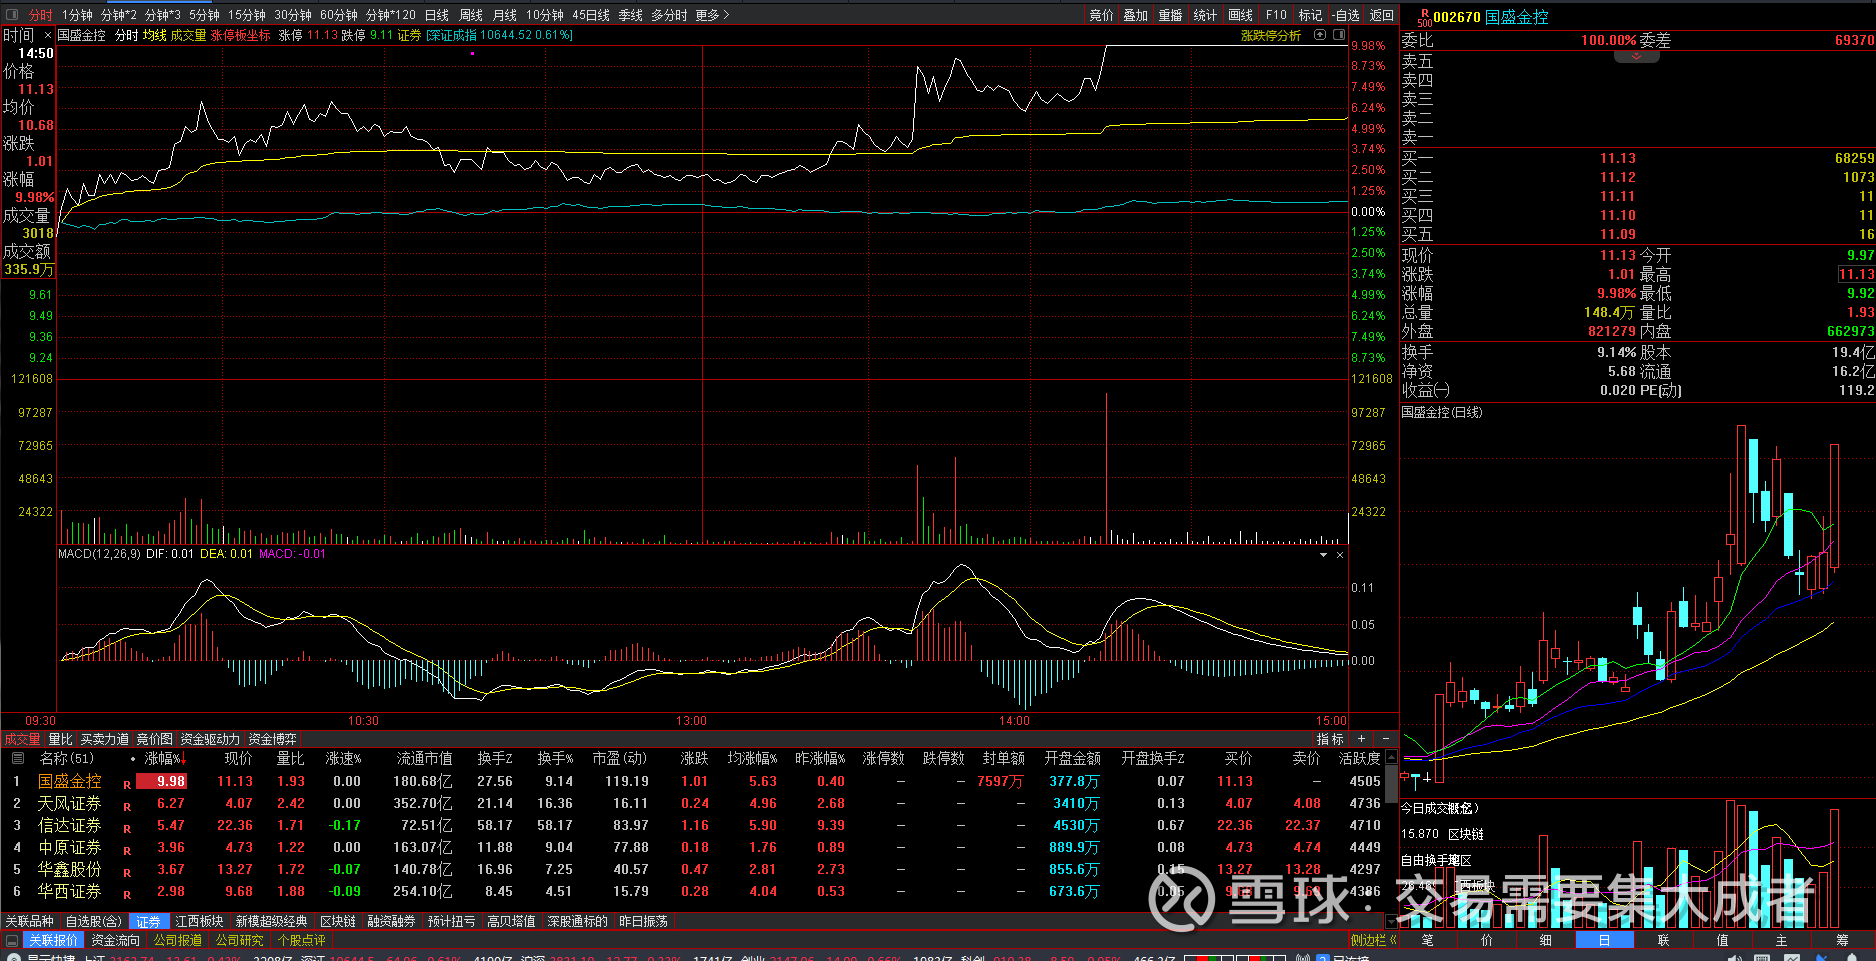Switch sub-chart to 量比 tab
The image size is (1876, 961).
(60, 739)
